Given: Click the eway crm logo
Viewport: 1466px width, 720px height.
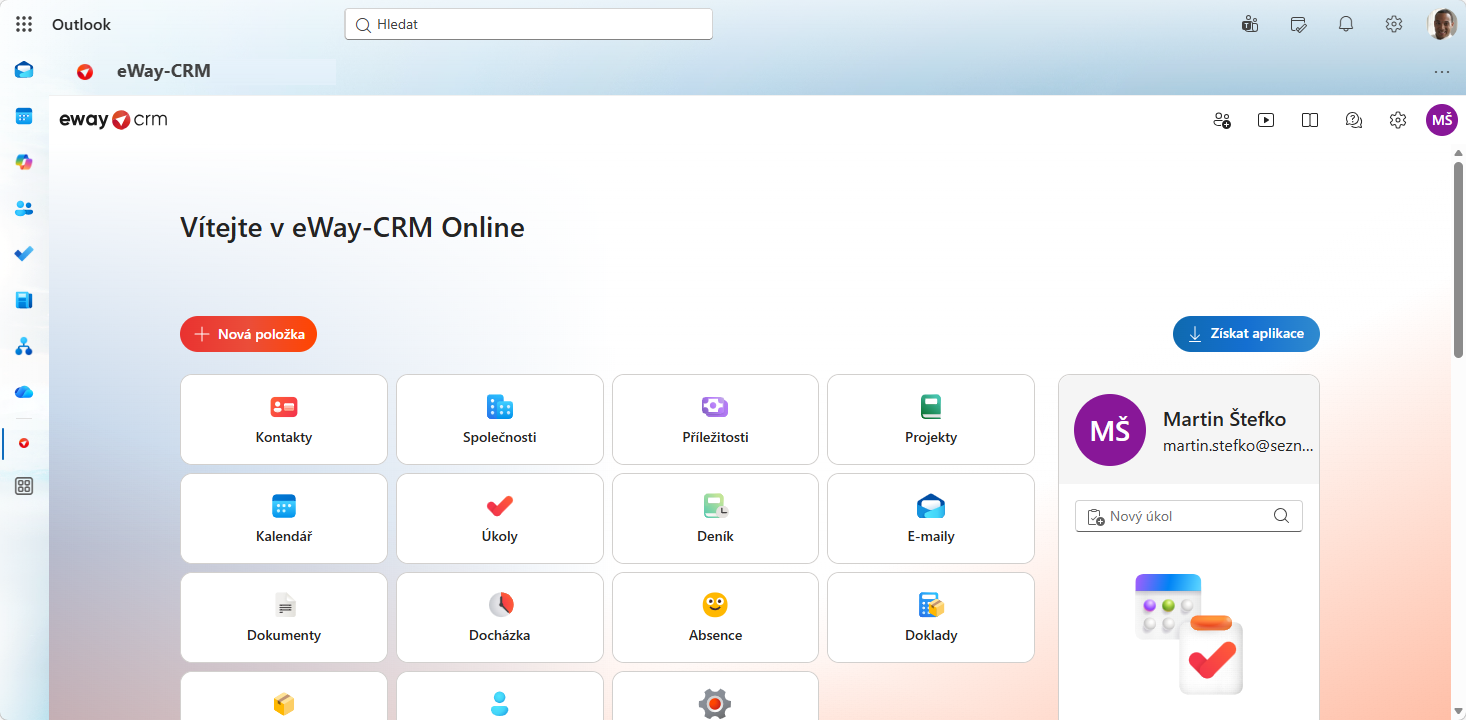Looking at the screenshot, I should [x=113, y=120].
